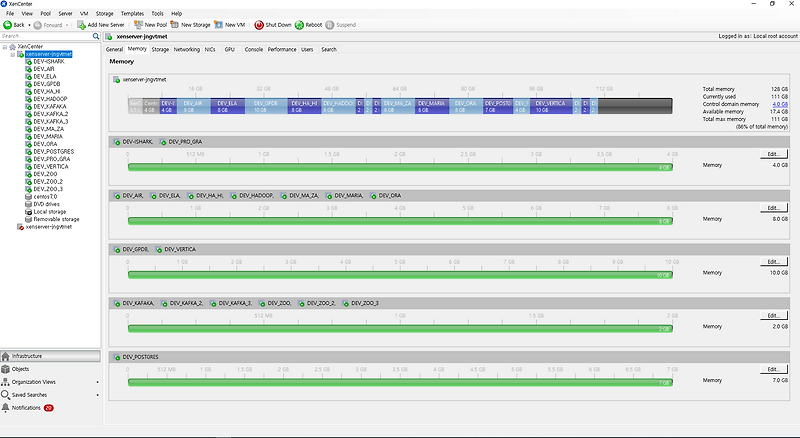Click the DEV_VERTICA segment in host memory bar
The width and height of the screenshot is (800, 438).
tap(551, 106)
